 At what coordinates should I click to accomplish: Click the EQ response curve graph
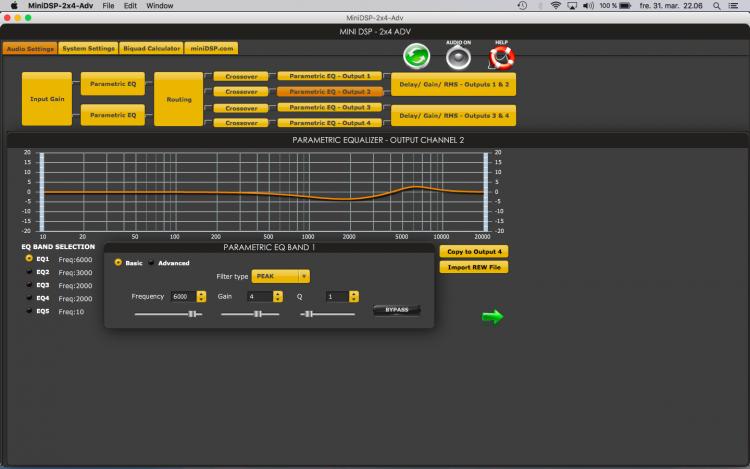(x=264, y=192)
